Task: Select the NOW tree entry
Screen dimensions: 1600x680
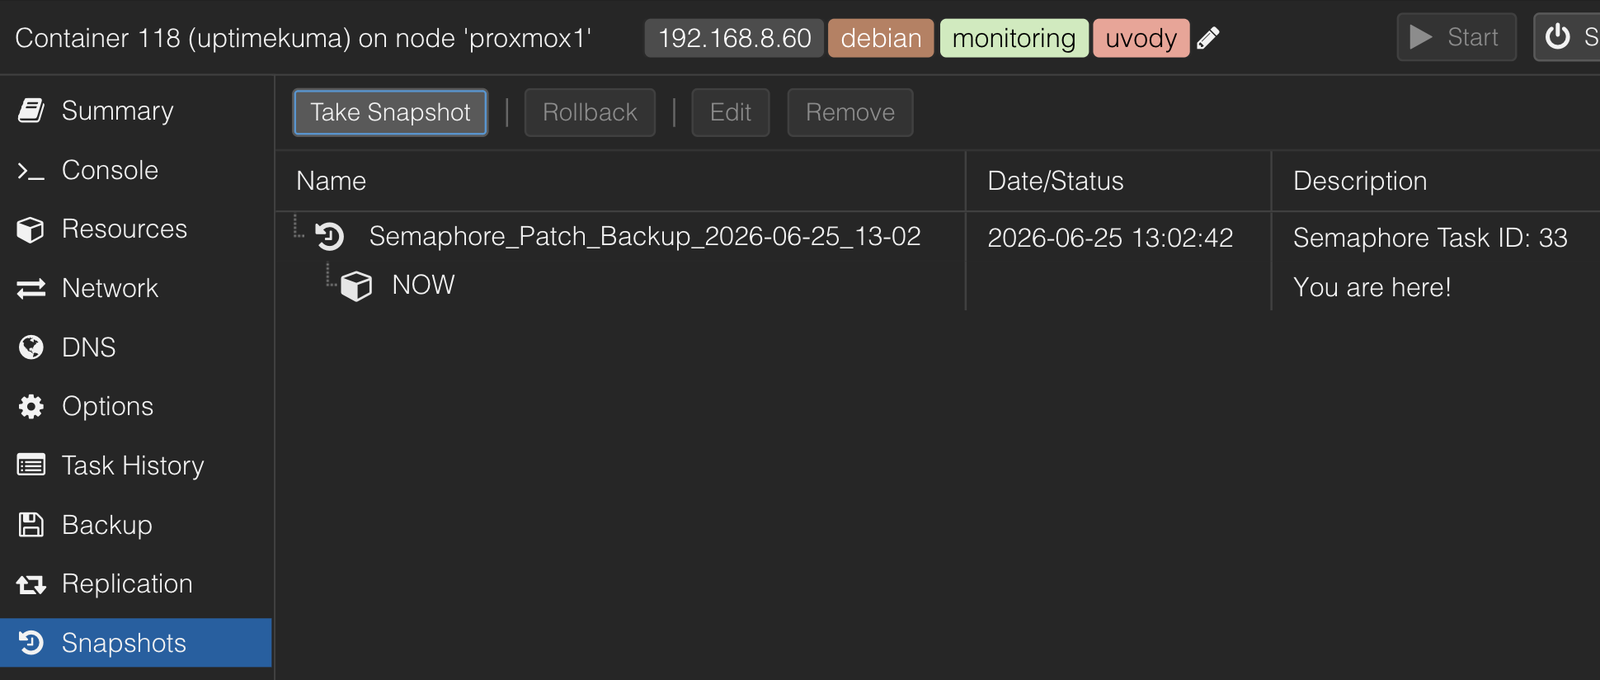Action: coord(423,285)
